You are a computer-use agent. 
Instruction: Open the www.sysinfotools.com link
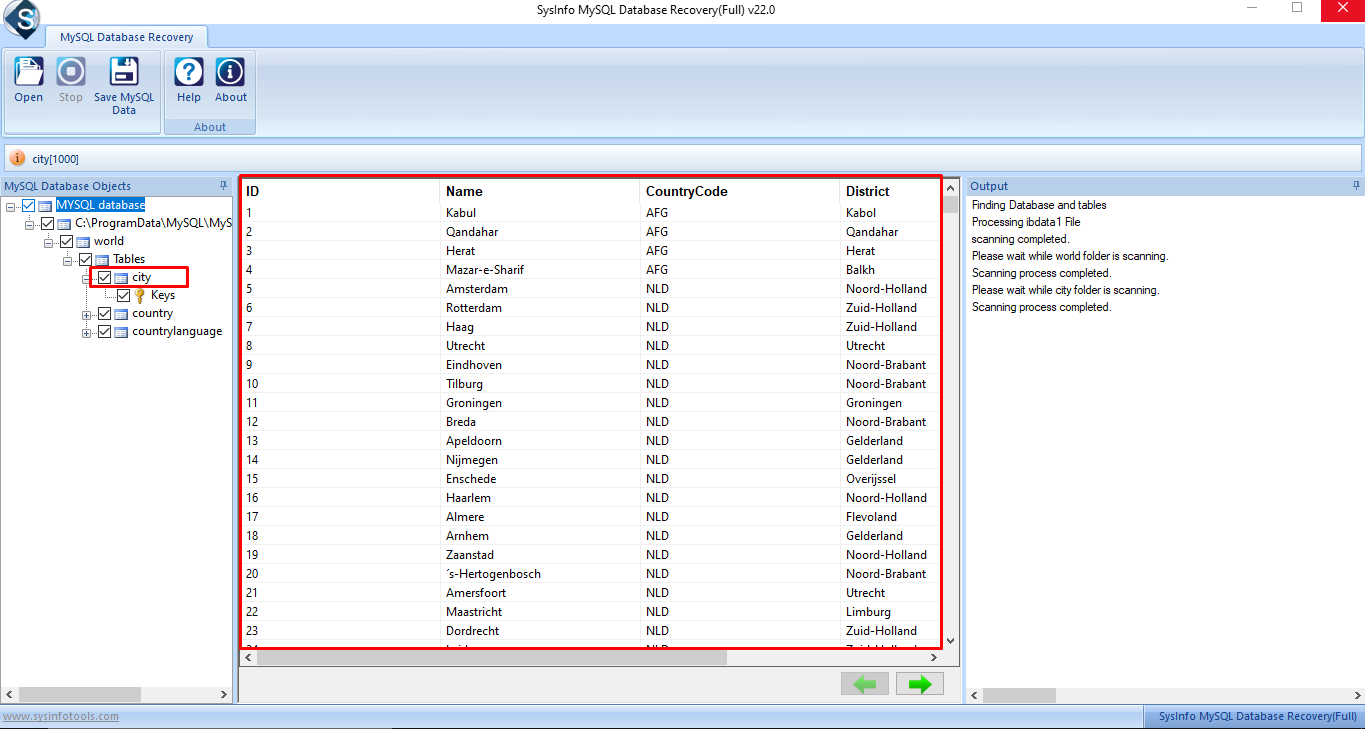[x=61, y=716]
